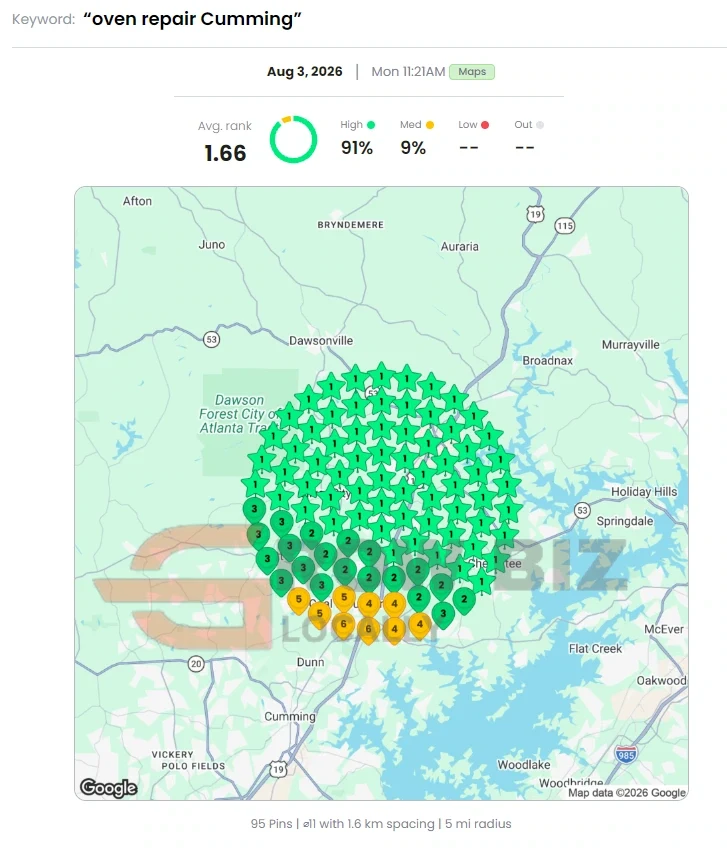Click the "High" legend label

(351, 125)
